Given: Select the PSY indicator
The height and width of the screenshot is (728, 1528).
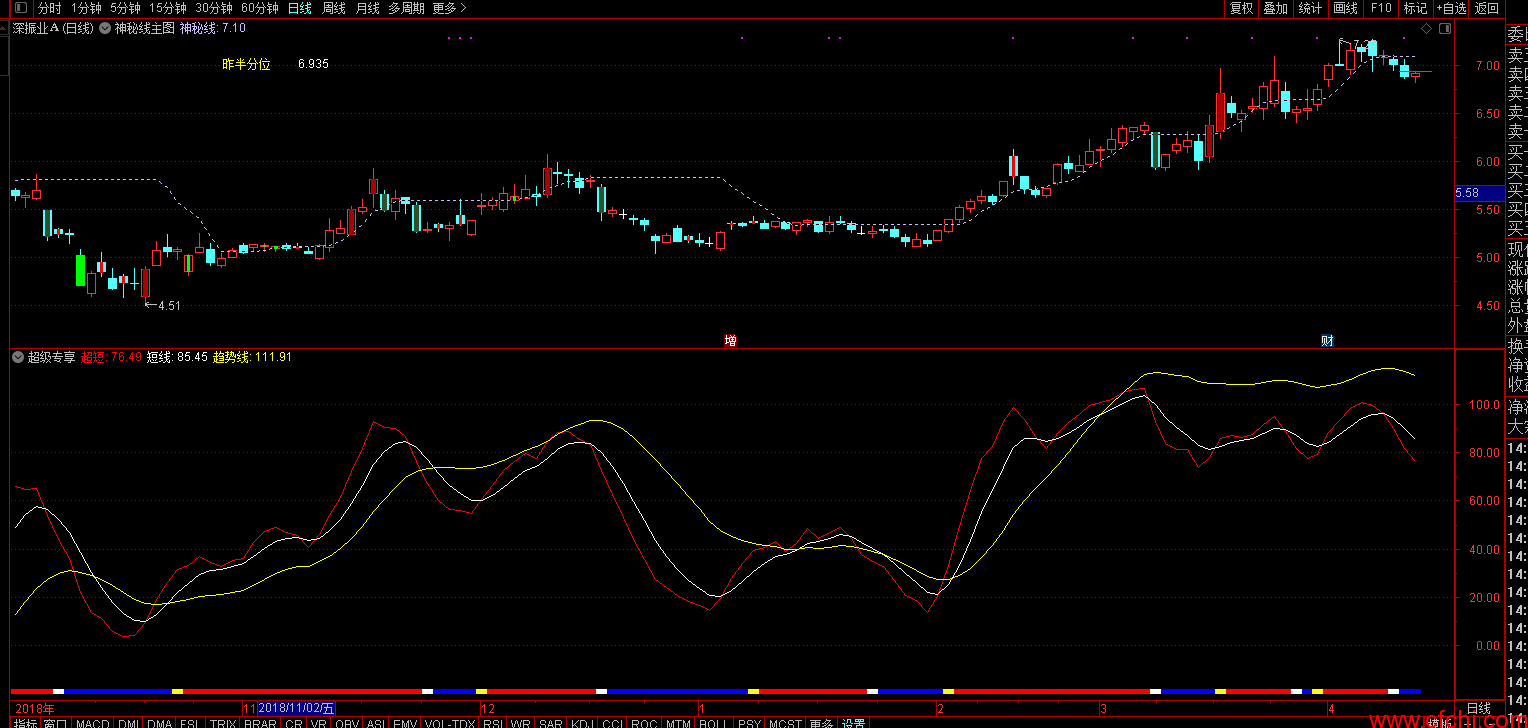Looking at the screenshot, I should pos(749,723).
